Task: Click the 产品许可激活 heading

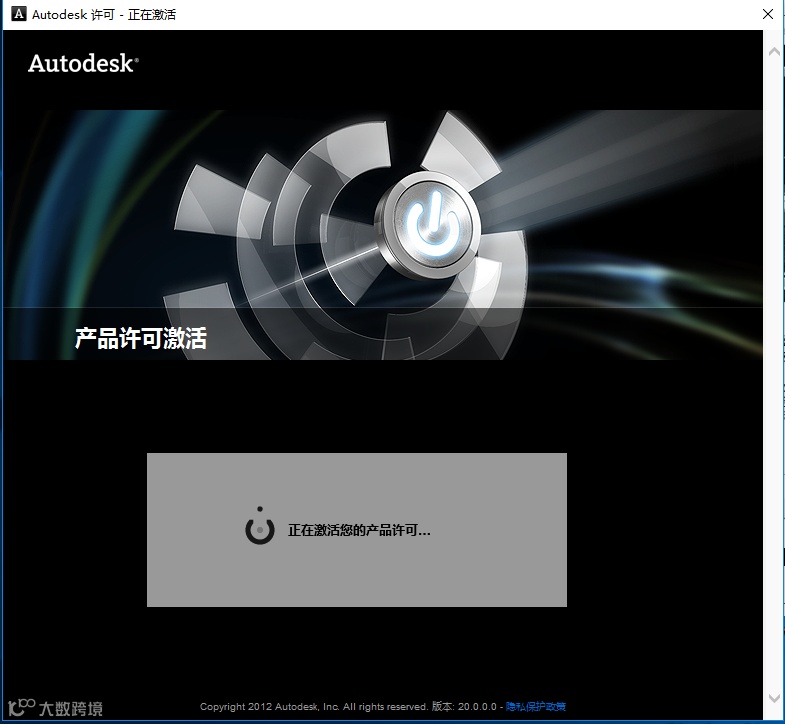Action: tap(141, 338)
